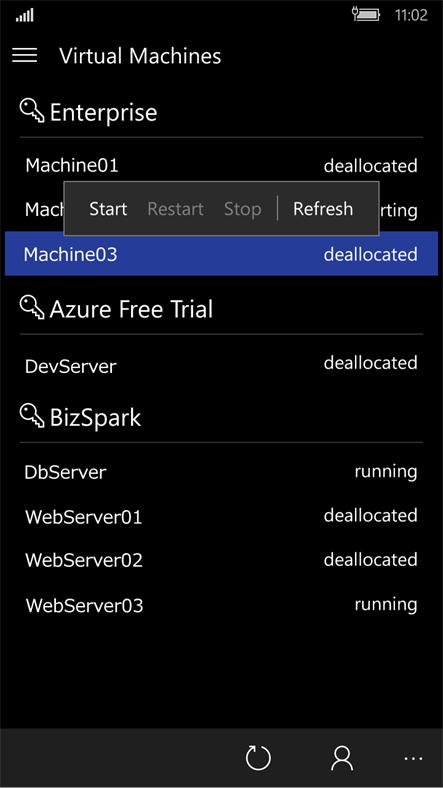Open the user account icon
This screenshot has width=443, height=788.
(x=342, y=758)
